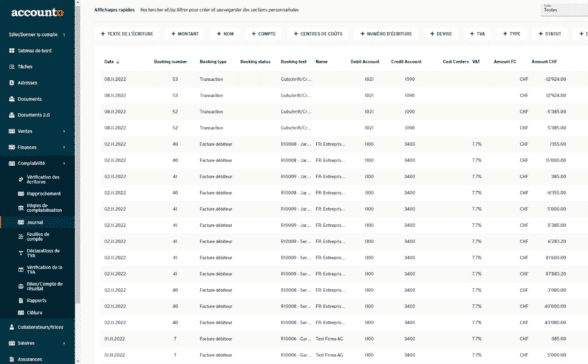
Task: Add the Centres de coûts filter
Action: pyautogui.click(x=318, y=34)
